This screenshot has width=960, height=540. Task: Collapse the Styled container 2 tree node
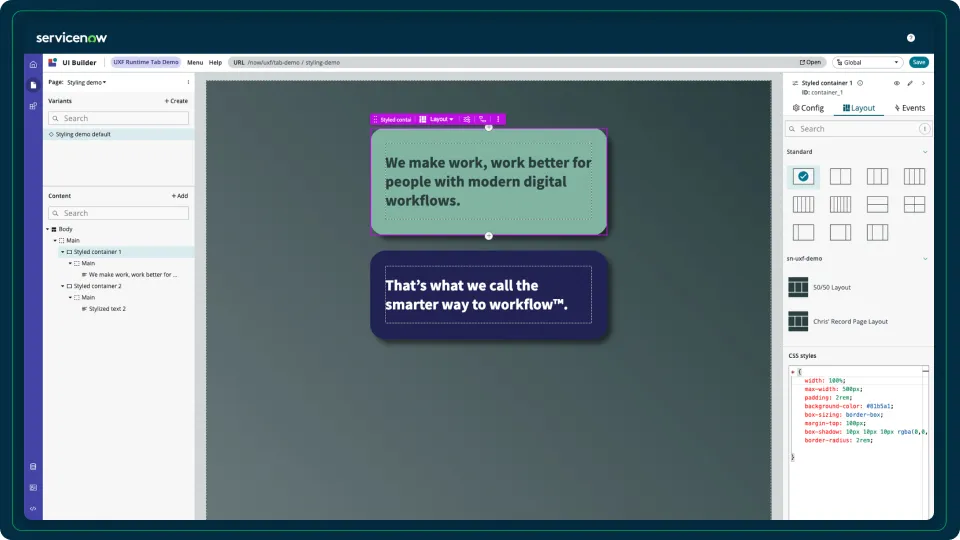click(x=62, y=286)
